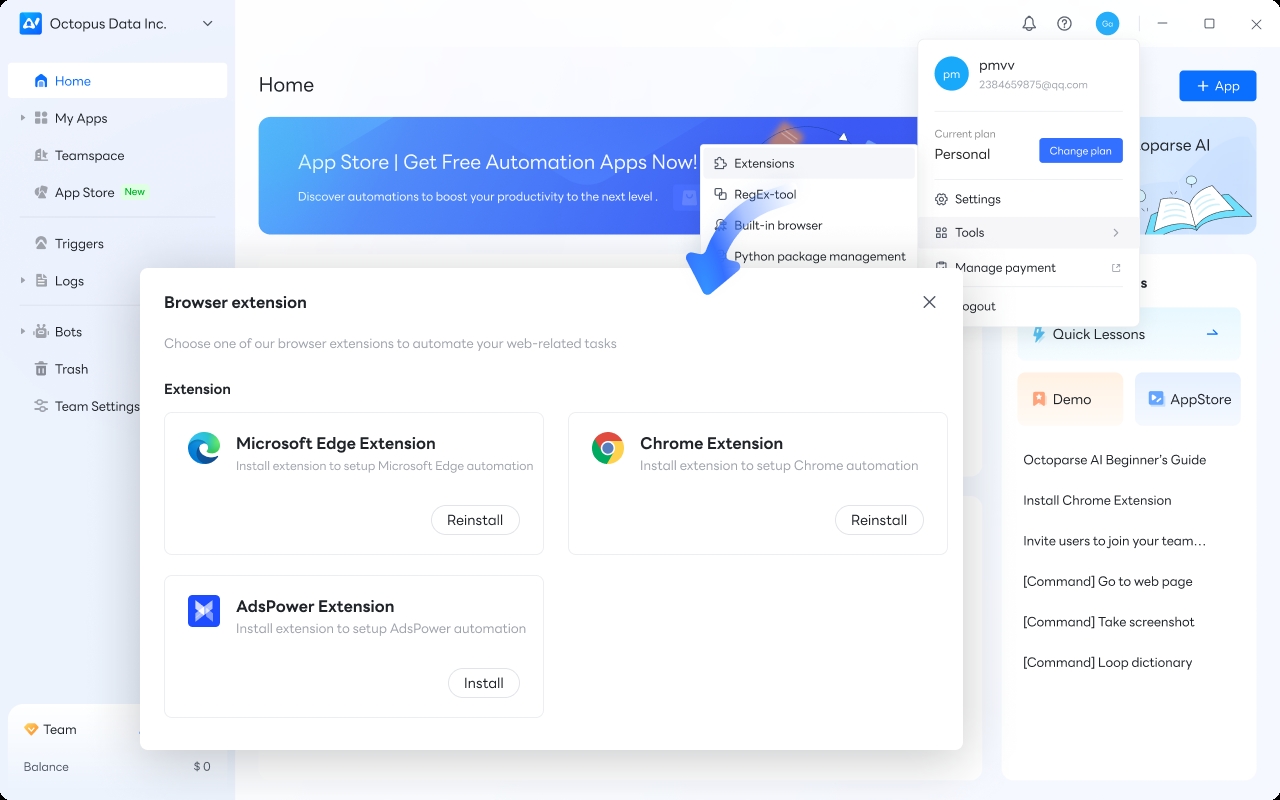Reinstall the Microsoft Edge Extension
The height and width of the screenshot is (800, 1280).
[x=475, y=520]
